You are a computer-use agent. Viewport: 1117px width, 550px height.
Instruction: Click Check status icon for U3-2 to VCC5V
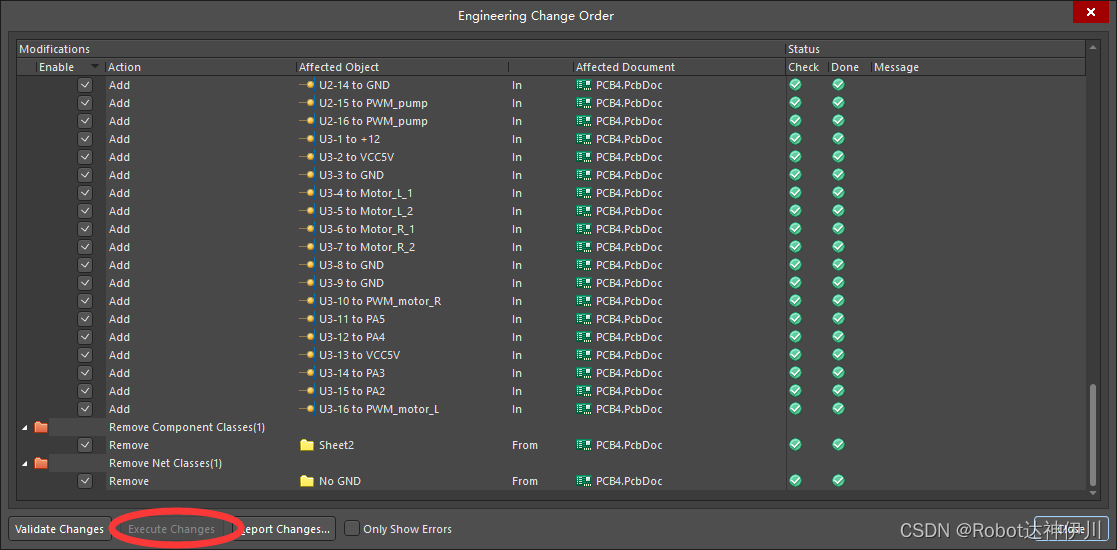tap(795, 157)
